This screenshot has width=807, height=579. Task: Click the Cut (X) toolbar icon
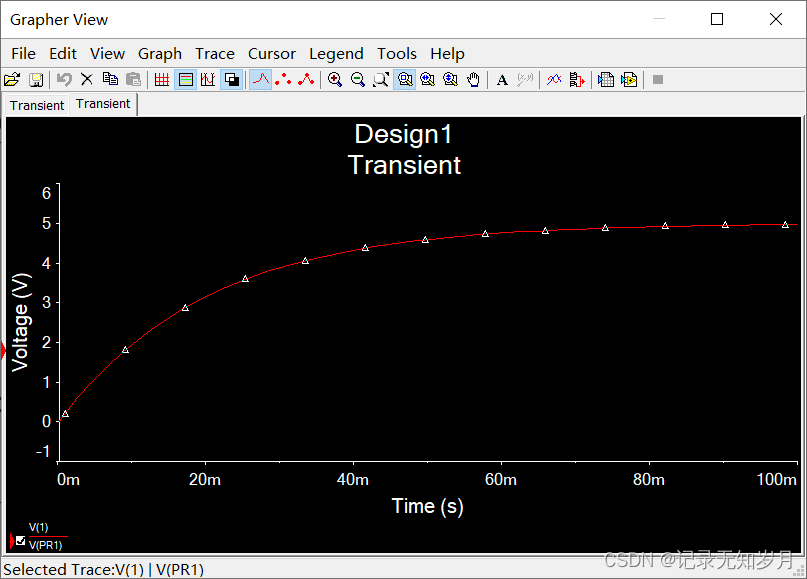click(87, 80)
